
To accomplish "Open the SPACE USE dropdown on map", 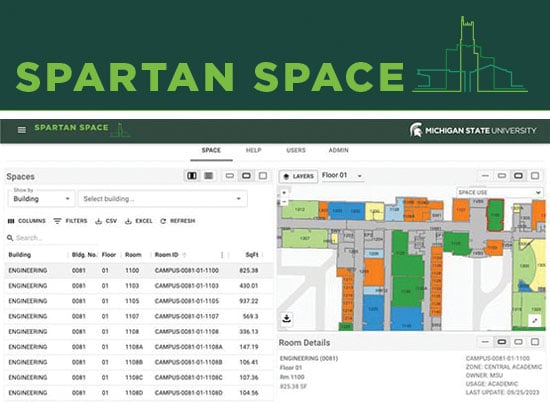I will pyautogui.click(x=499, y=193).
